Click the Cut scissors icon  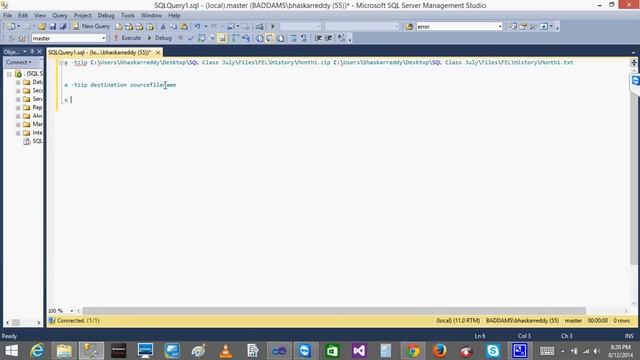(x=163, y=27)
